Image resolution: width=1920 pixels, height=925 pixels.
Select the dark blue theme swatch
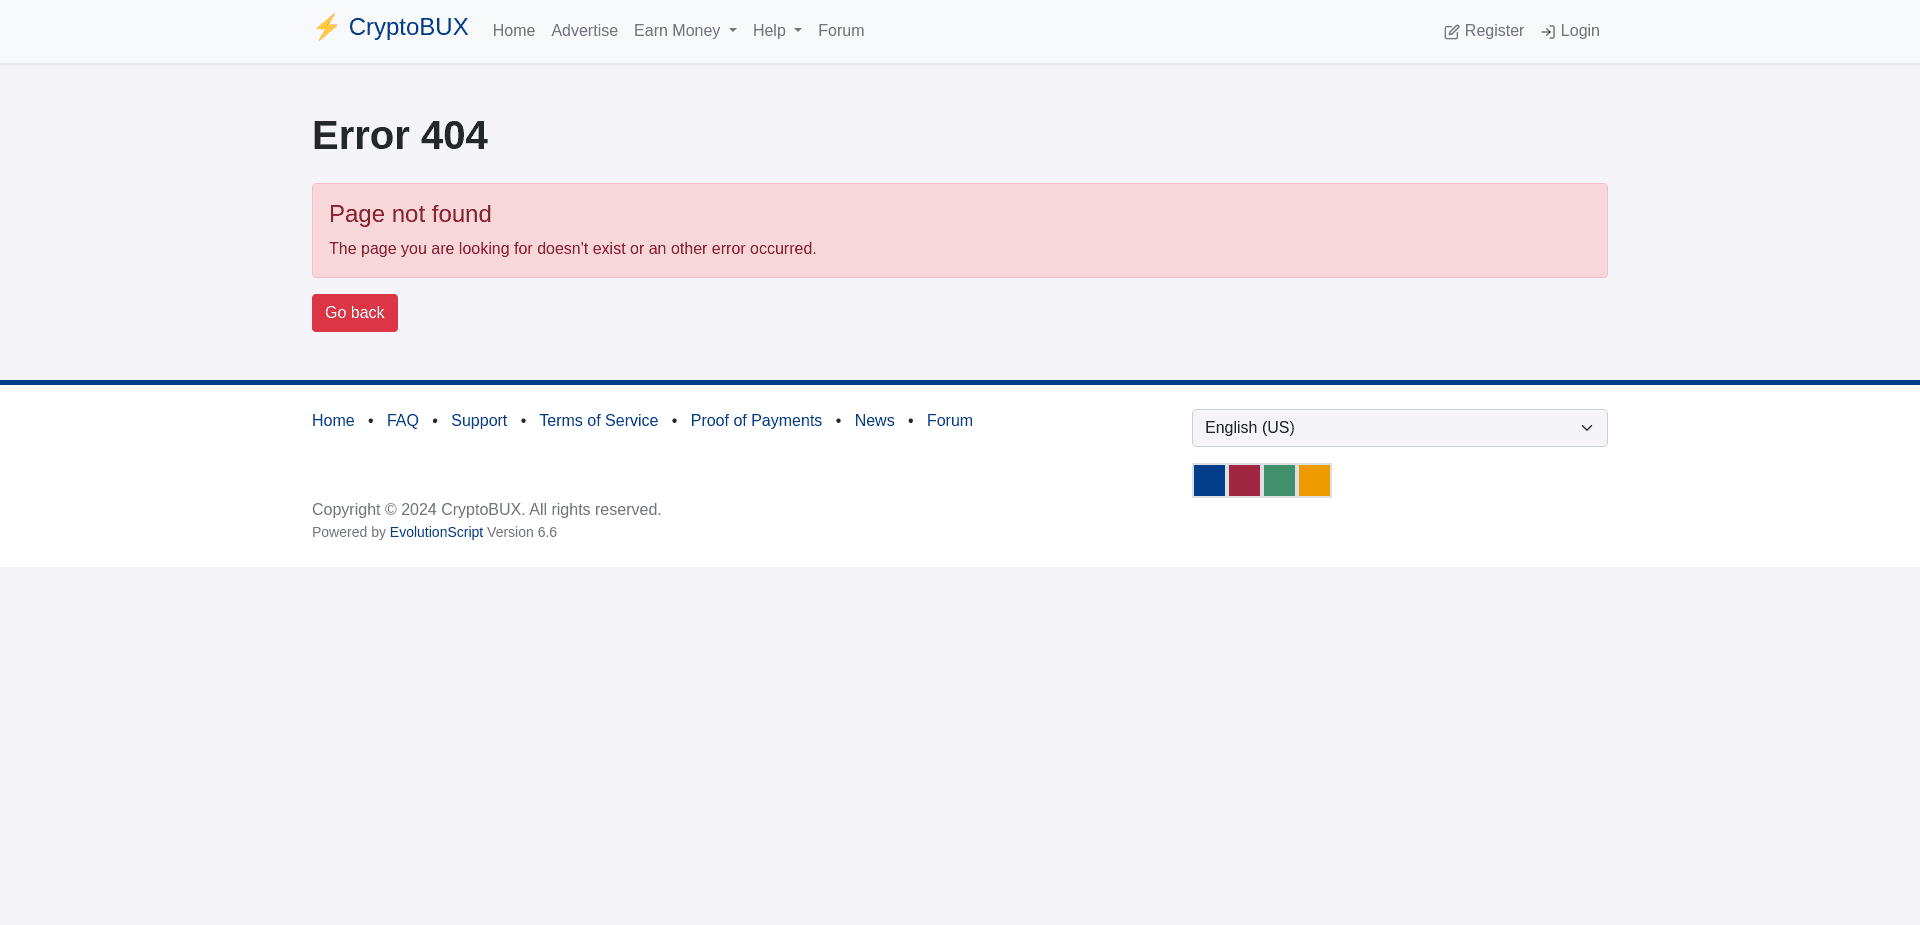[1209, 480]
